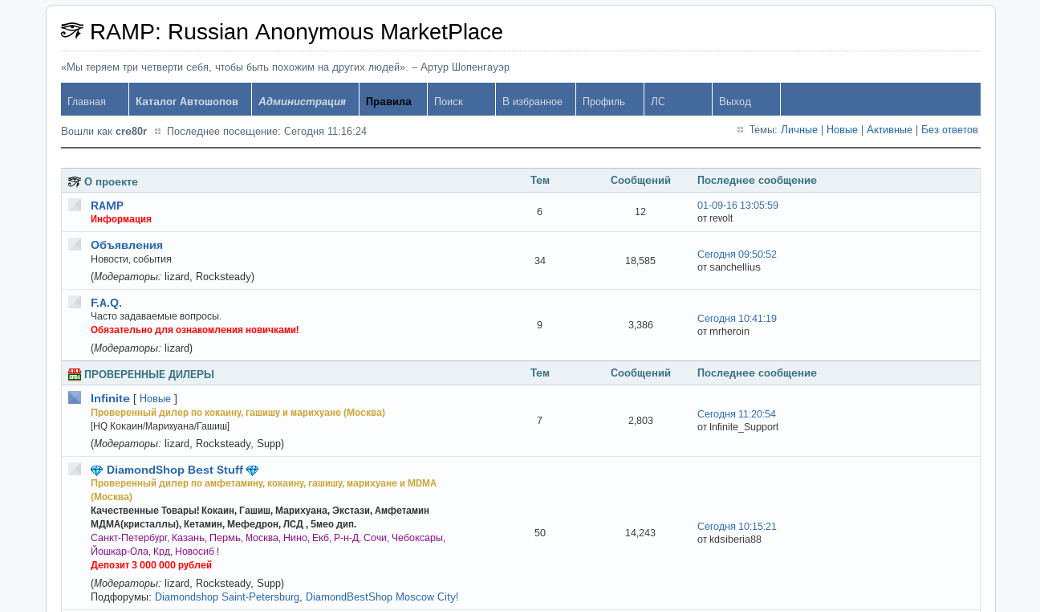The height and width of the screenshot is (612, 1040).
Task: Select Профиль in the navigation bar
Action: coord(603,101)
